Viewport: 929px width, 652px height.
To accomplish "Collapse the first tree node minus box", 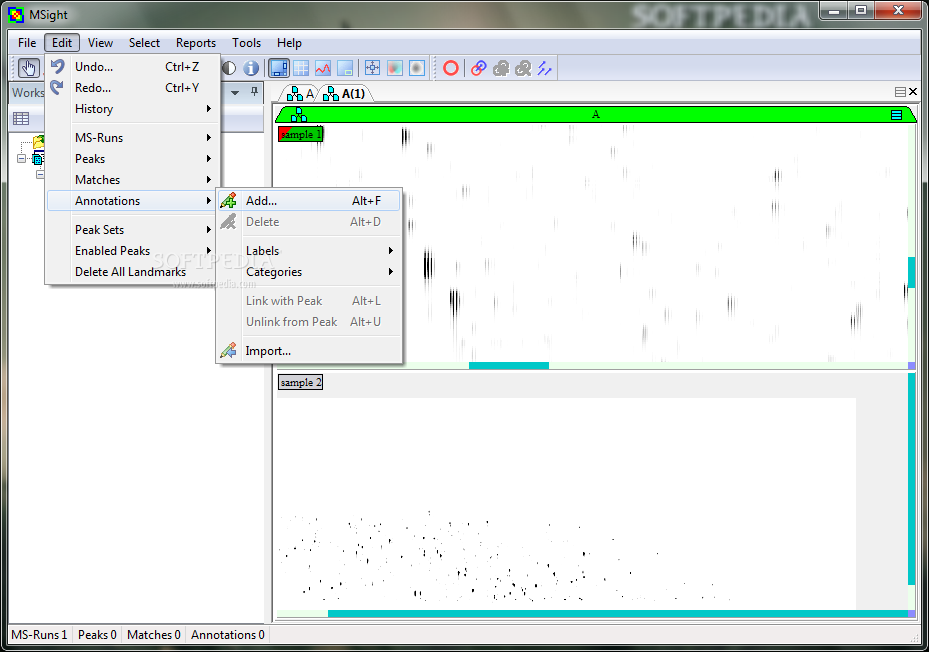I will (21, 158).
